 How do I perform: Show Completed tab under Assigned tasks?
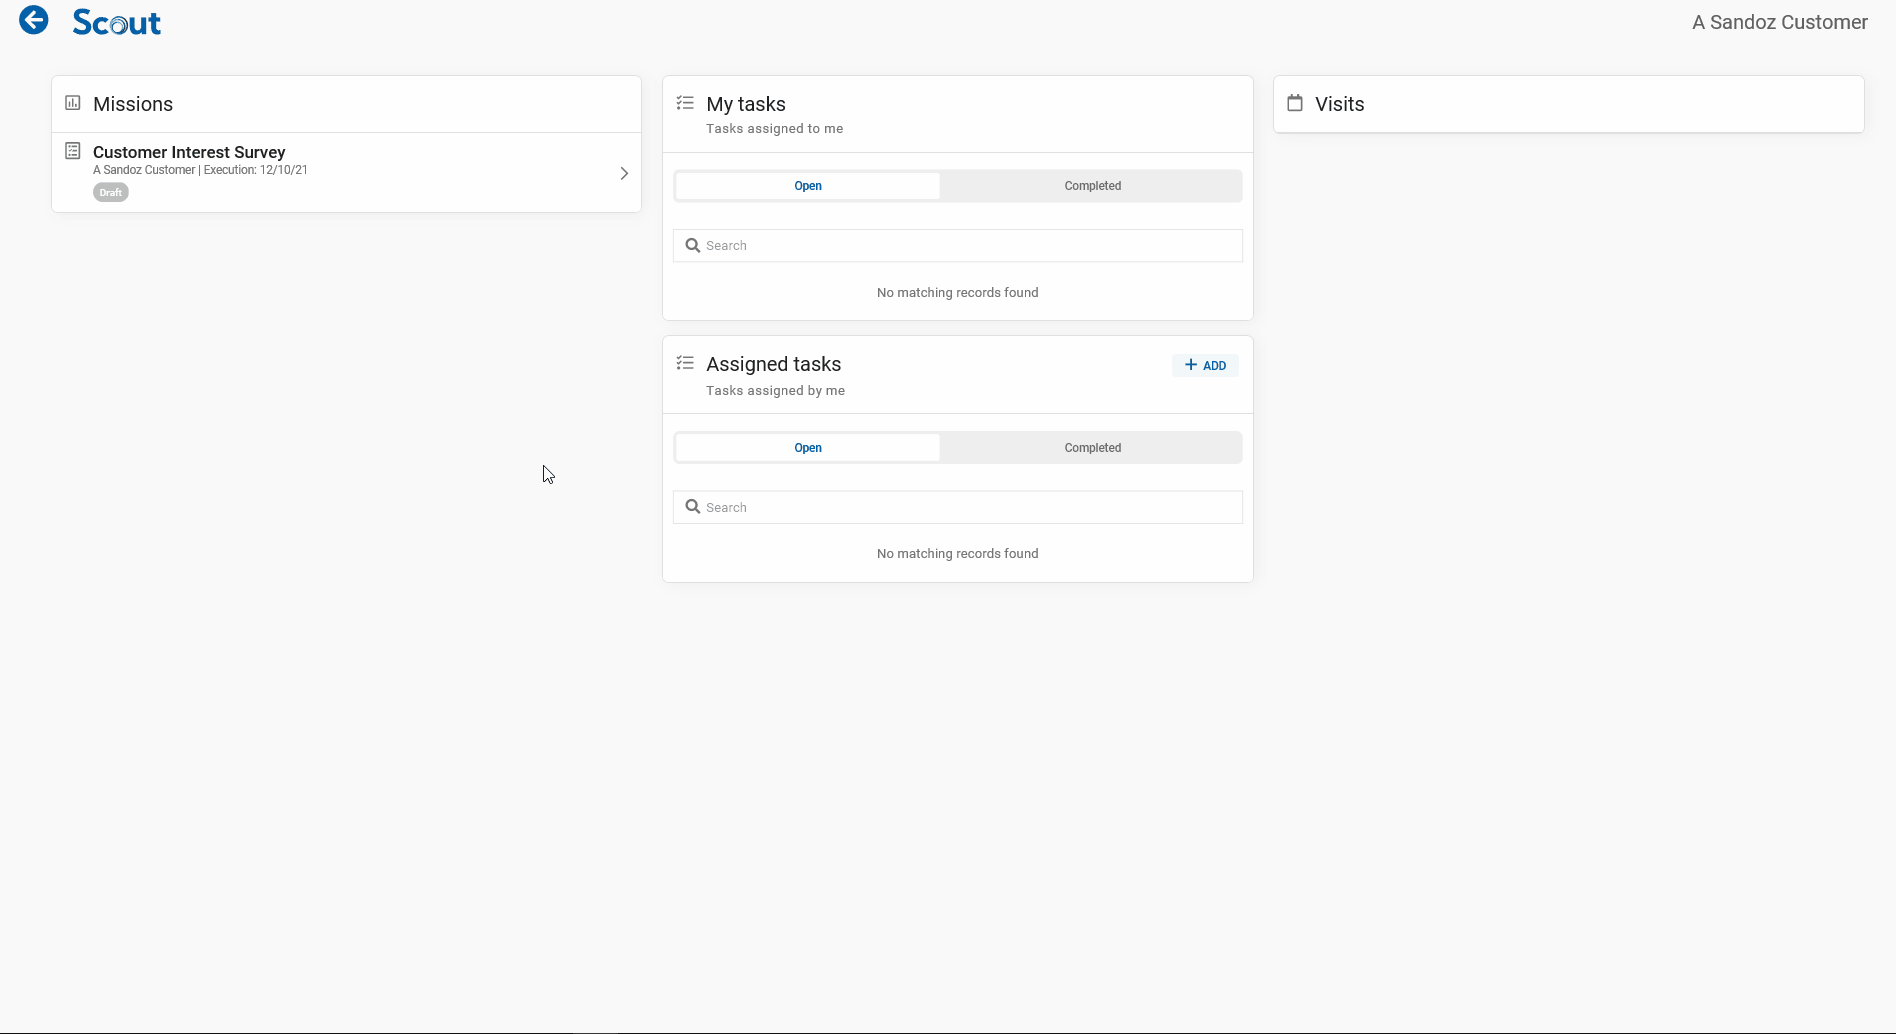(x=1092, y=448)
